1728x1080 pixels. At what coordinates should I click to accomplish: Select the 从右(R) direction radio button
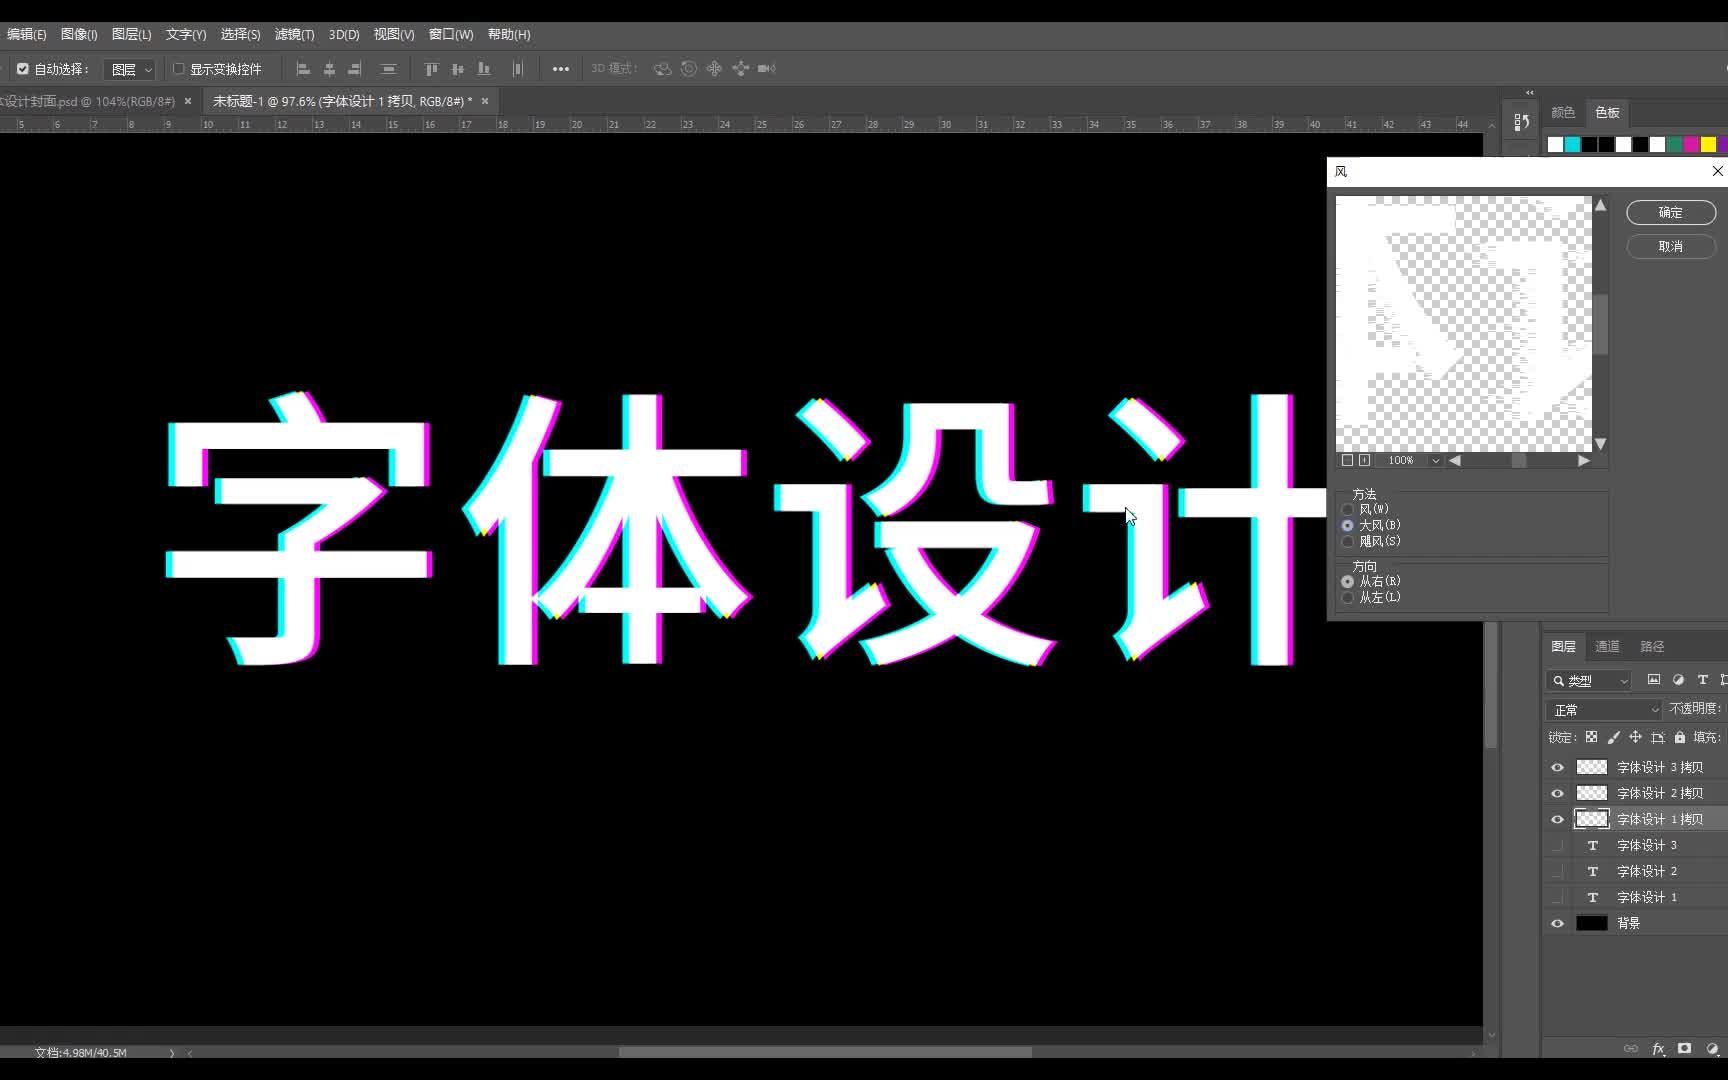1348,582
